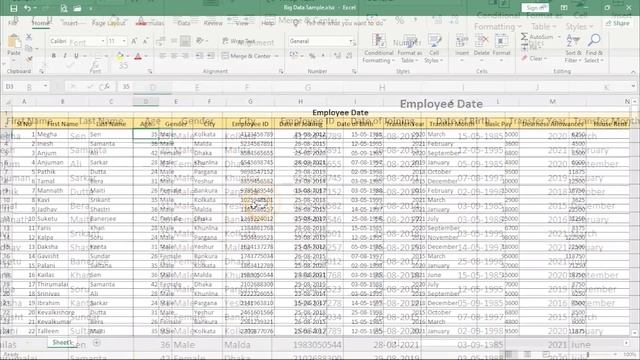Click the Tell me what you want search box
This screenshot has height=360, width=640.
click(x=344, y=23)
